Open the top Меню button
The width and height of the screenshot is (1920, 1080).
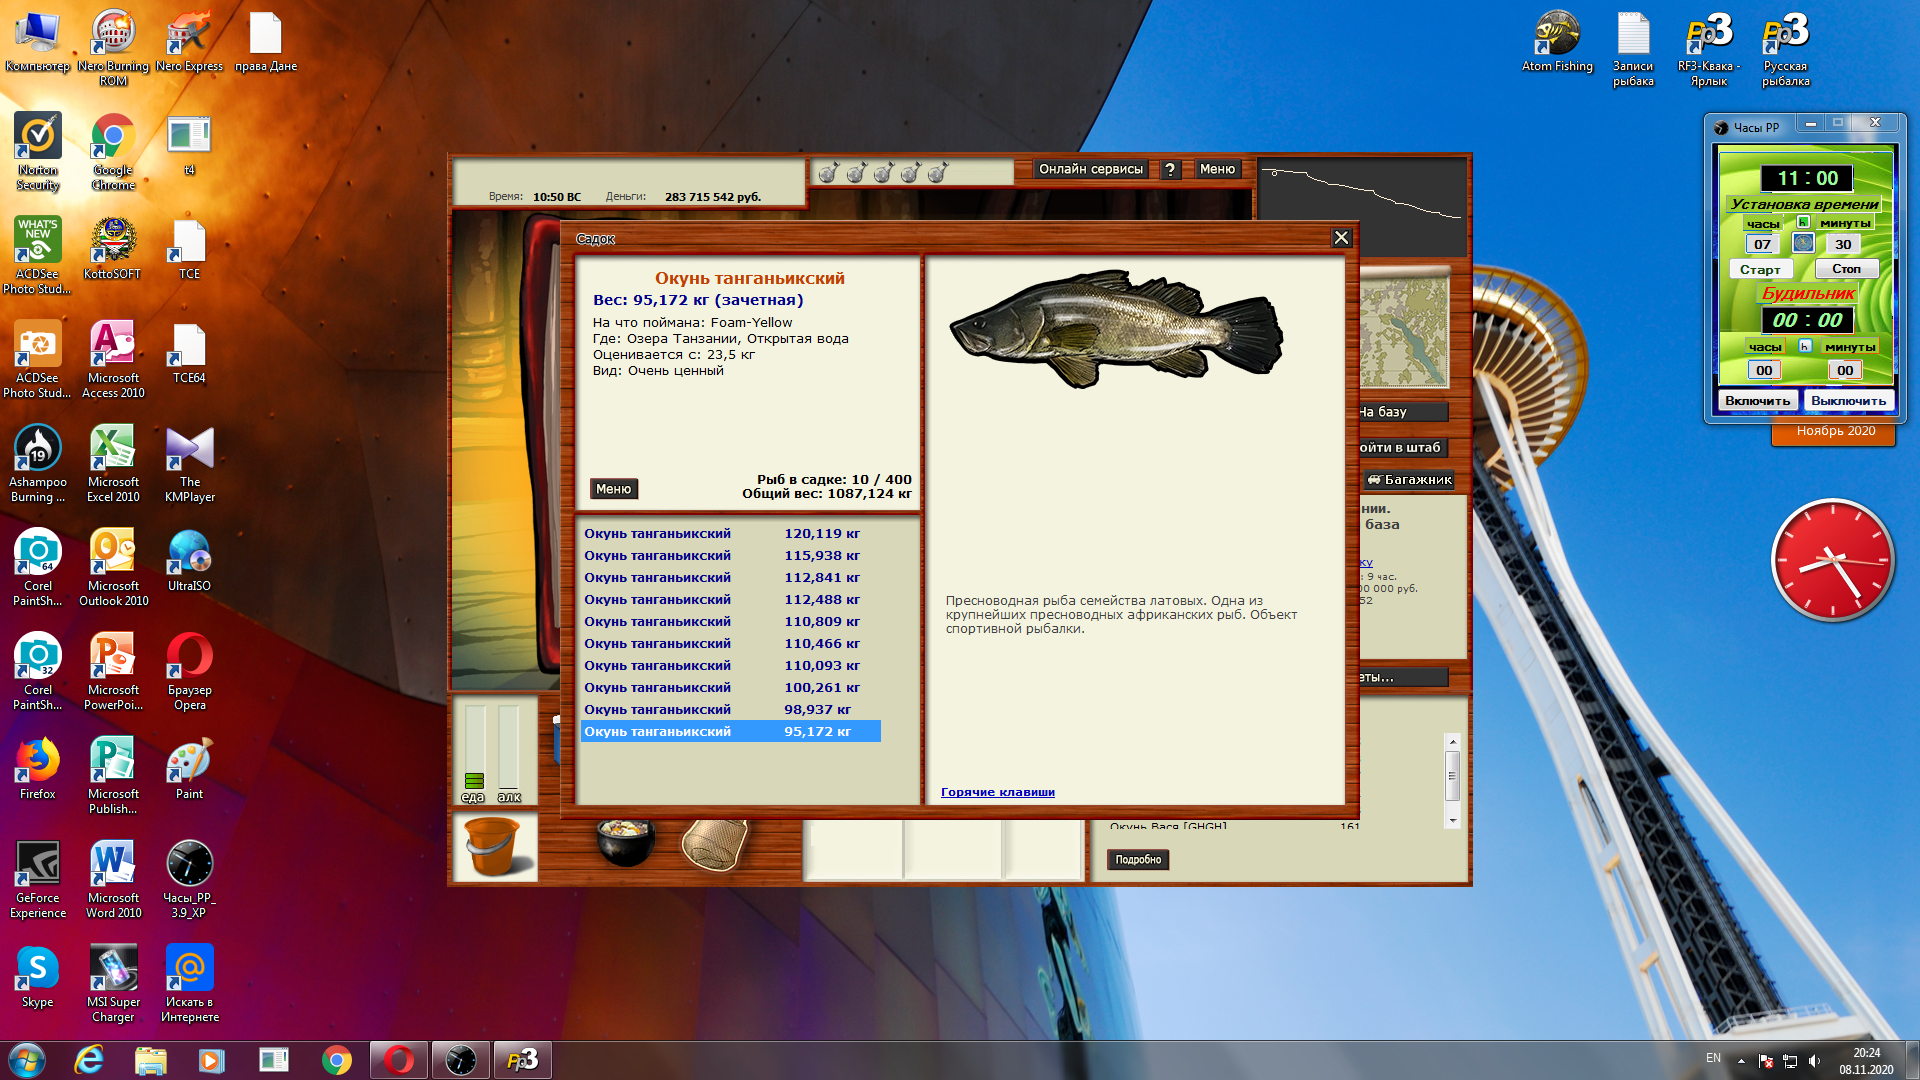click(x=1217, y=169)
